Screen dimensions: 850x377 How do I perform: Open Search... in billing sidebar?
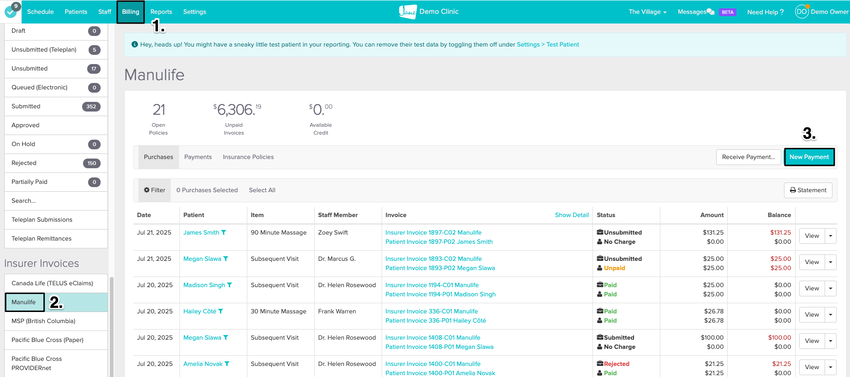[x=56, y=201]
